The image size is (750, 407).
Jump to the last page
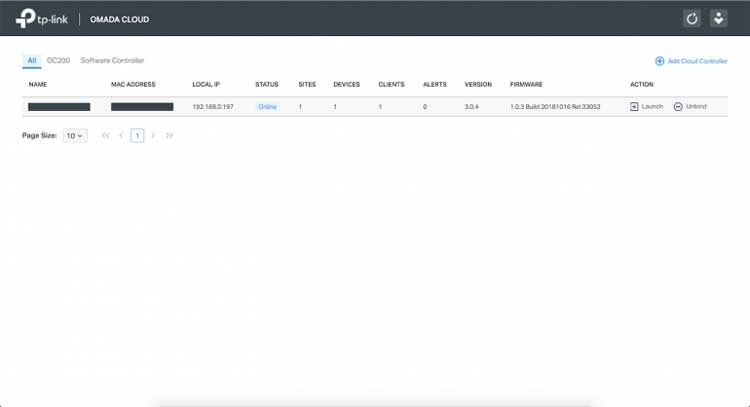(169, 136)
